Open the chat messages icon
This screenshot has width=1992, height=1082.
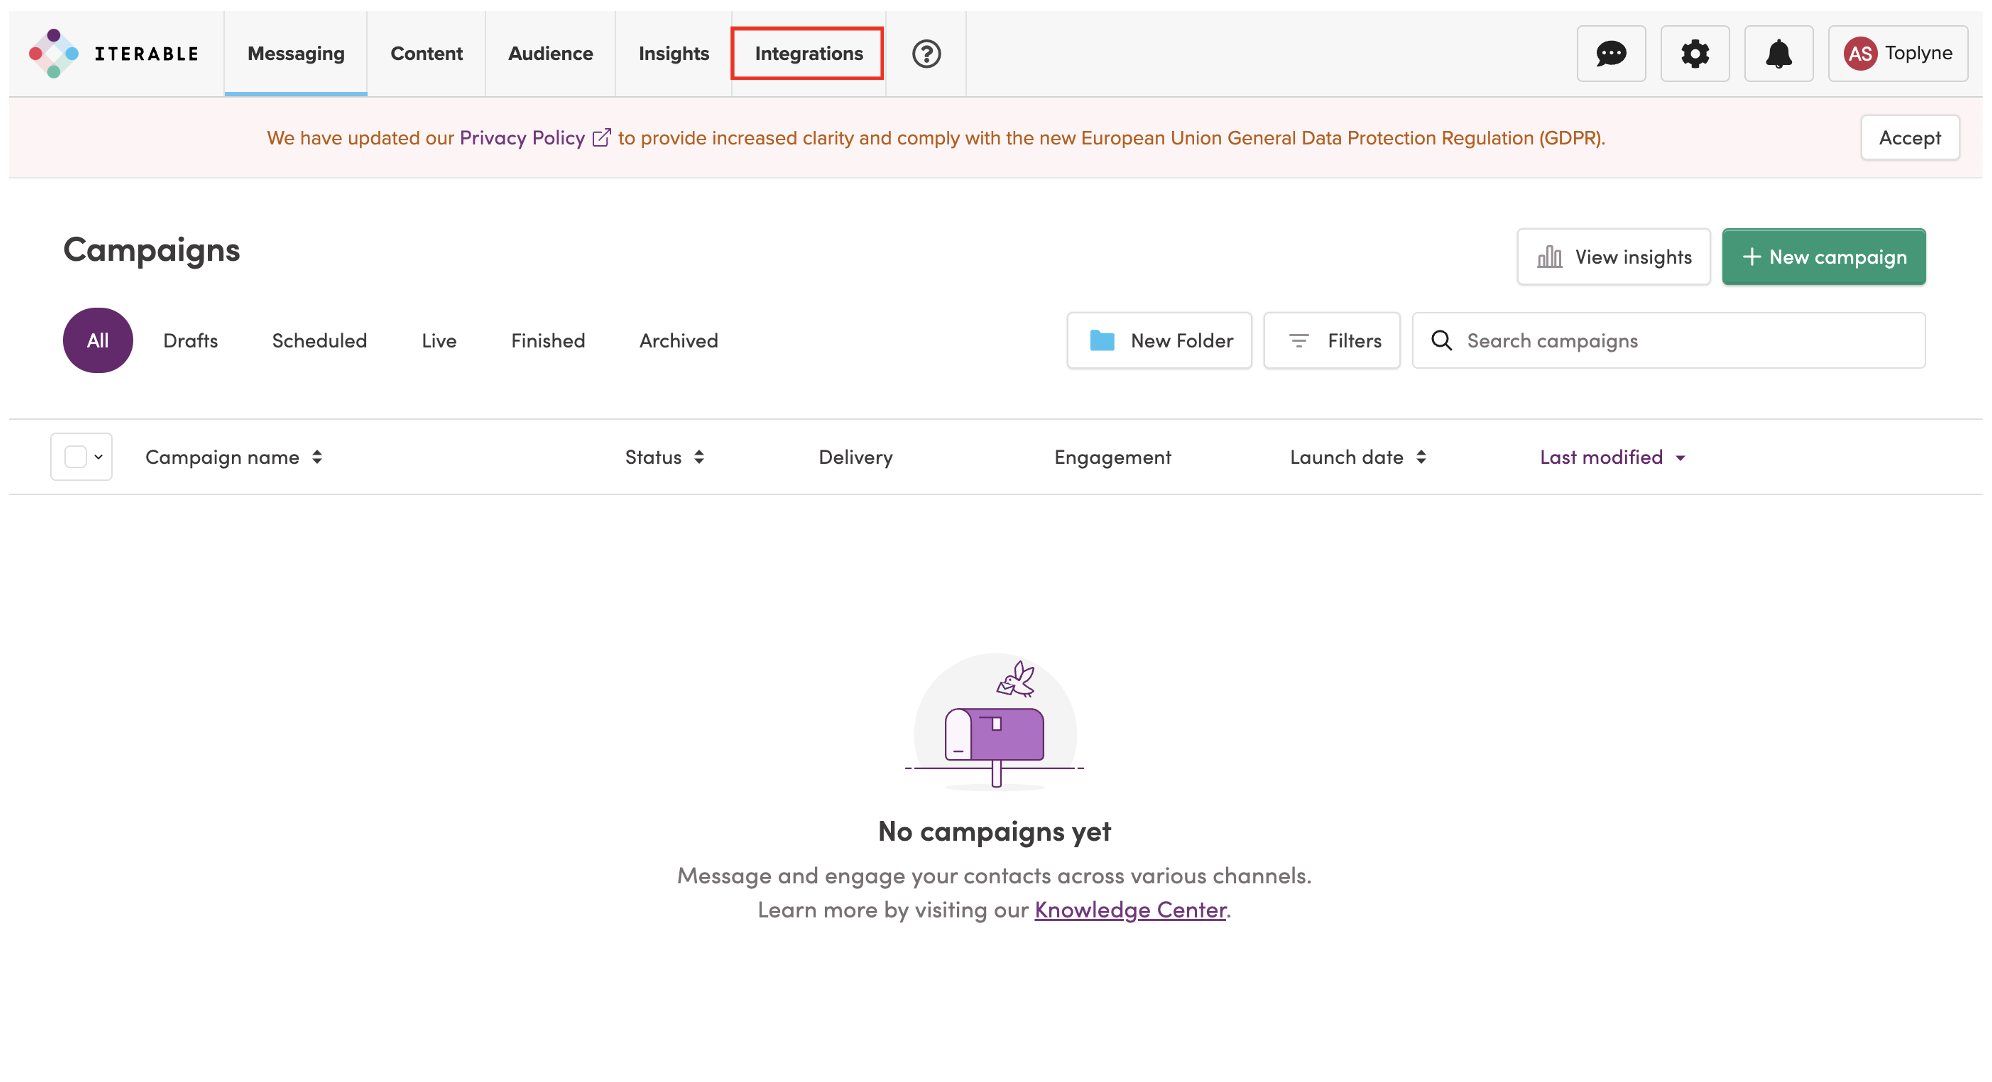click(1611, 54)
